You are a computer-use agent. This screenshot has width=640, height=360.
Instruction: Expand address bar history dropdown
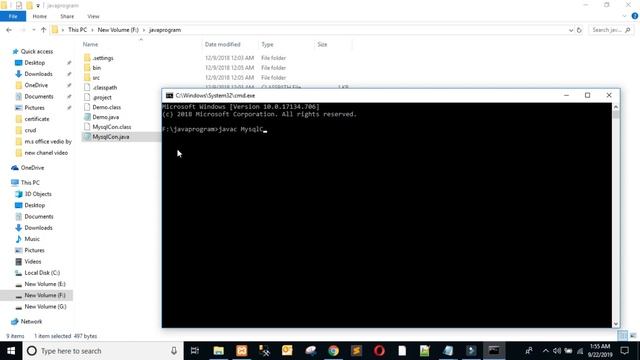pos(571,30)
